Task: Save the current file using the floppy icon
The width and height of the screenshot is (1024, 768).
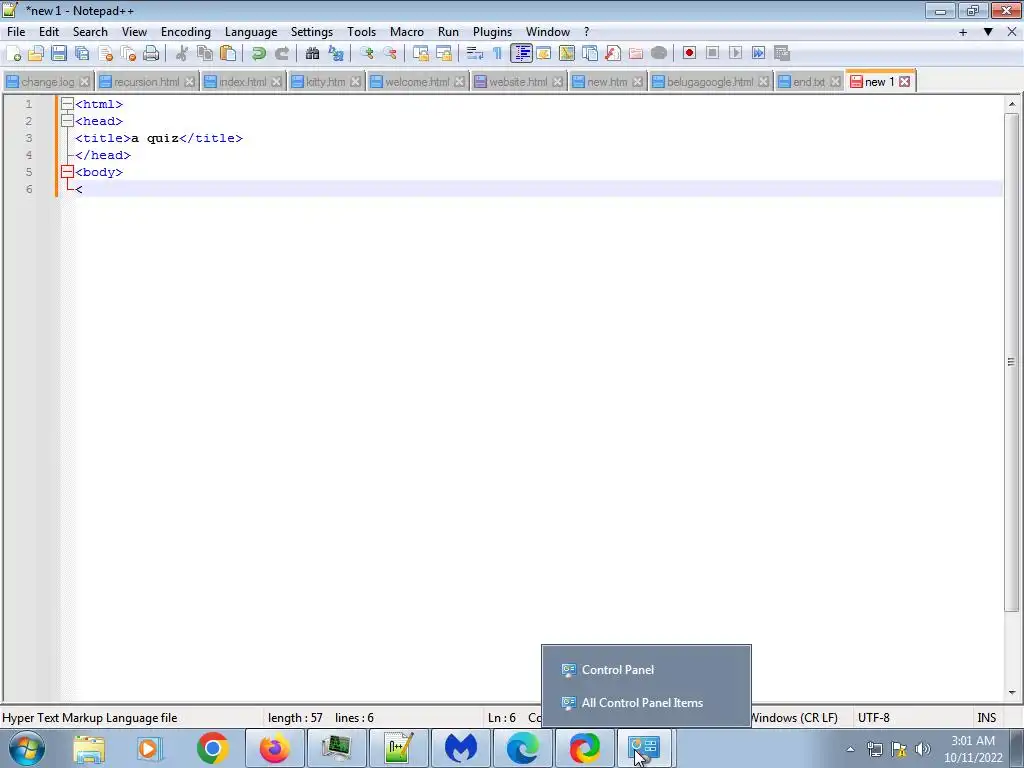Action: click(x=59, y=54)
